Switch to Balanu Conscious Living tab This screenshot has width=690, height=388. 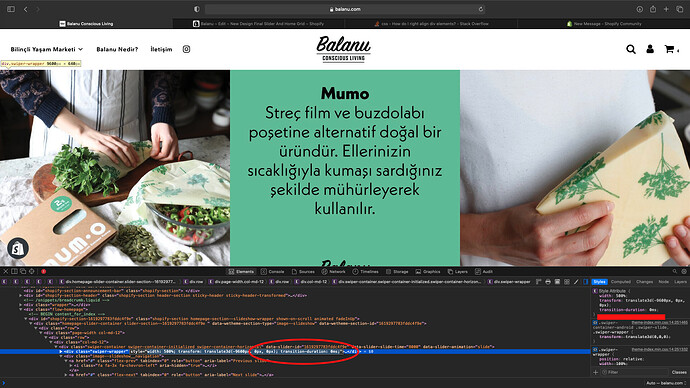(86, 24)
